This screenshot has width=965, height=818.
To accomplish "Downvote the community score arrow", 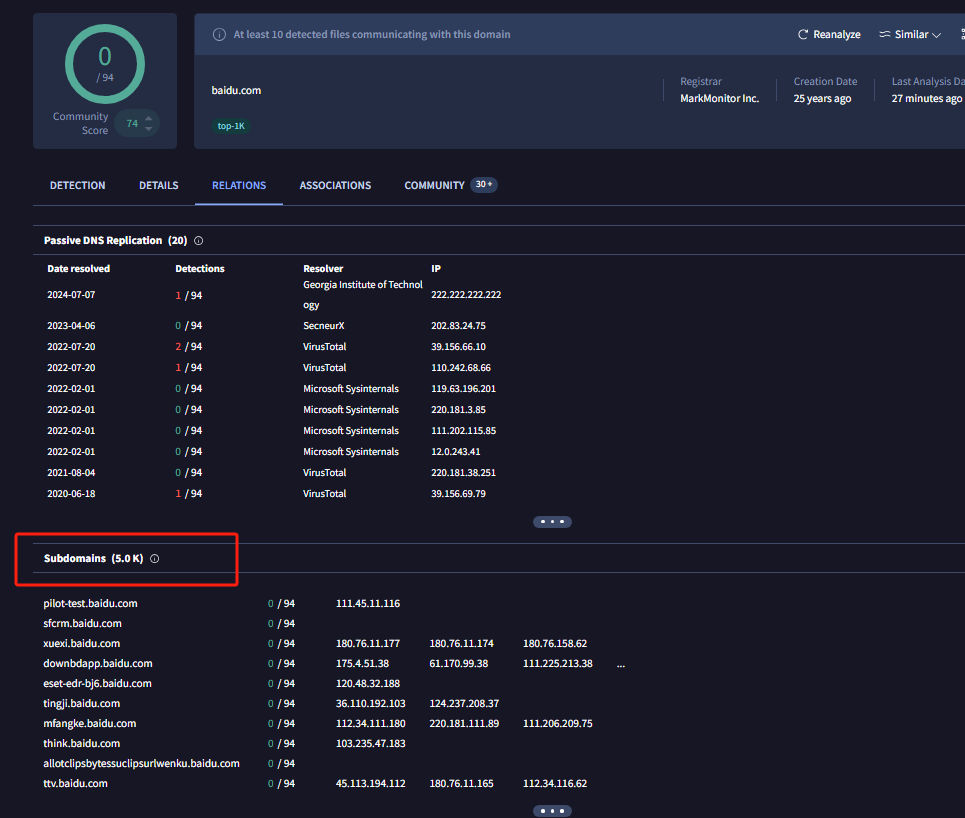I will point(148,129).
